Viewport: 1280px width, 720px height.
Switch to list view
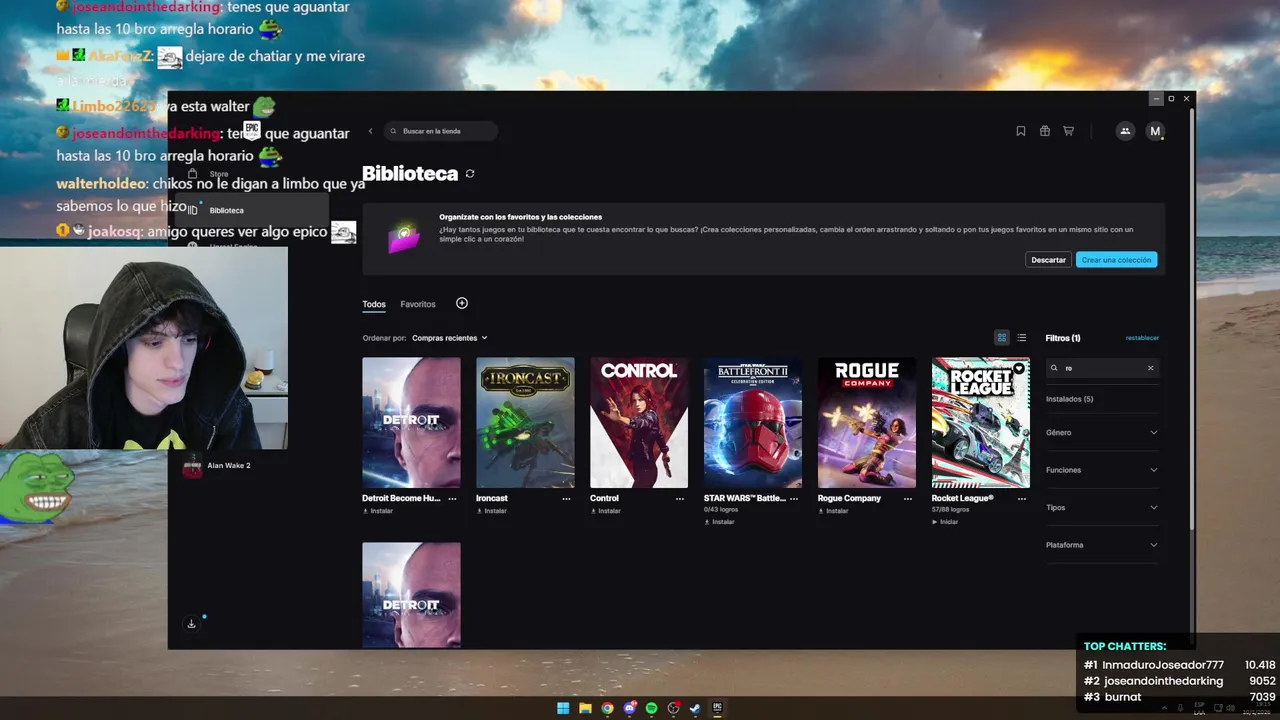tap(1021, 338)
